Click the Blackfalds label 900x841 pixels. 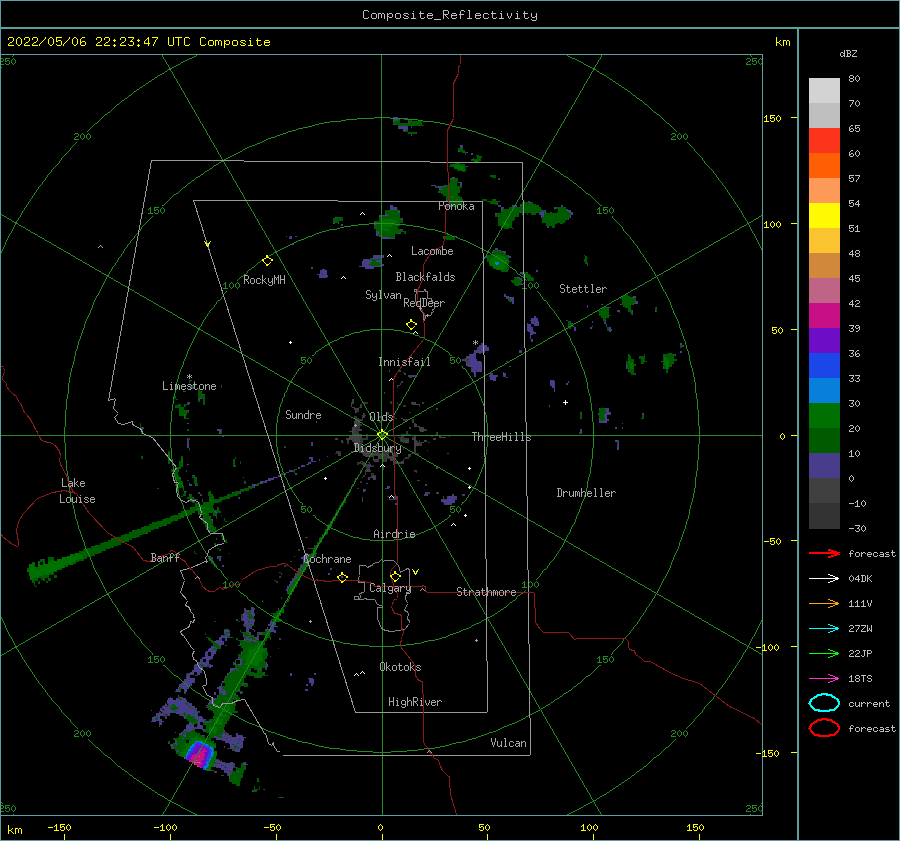pos(425,277)
